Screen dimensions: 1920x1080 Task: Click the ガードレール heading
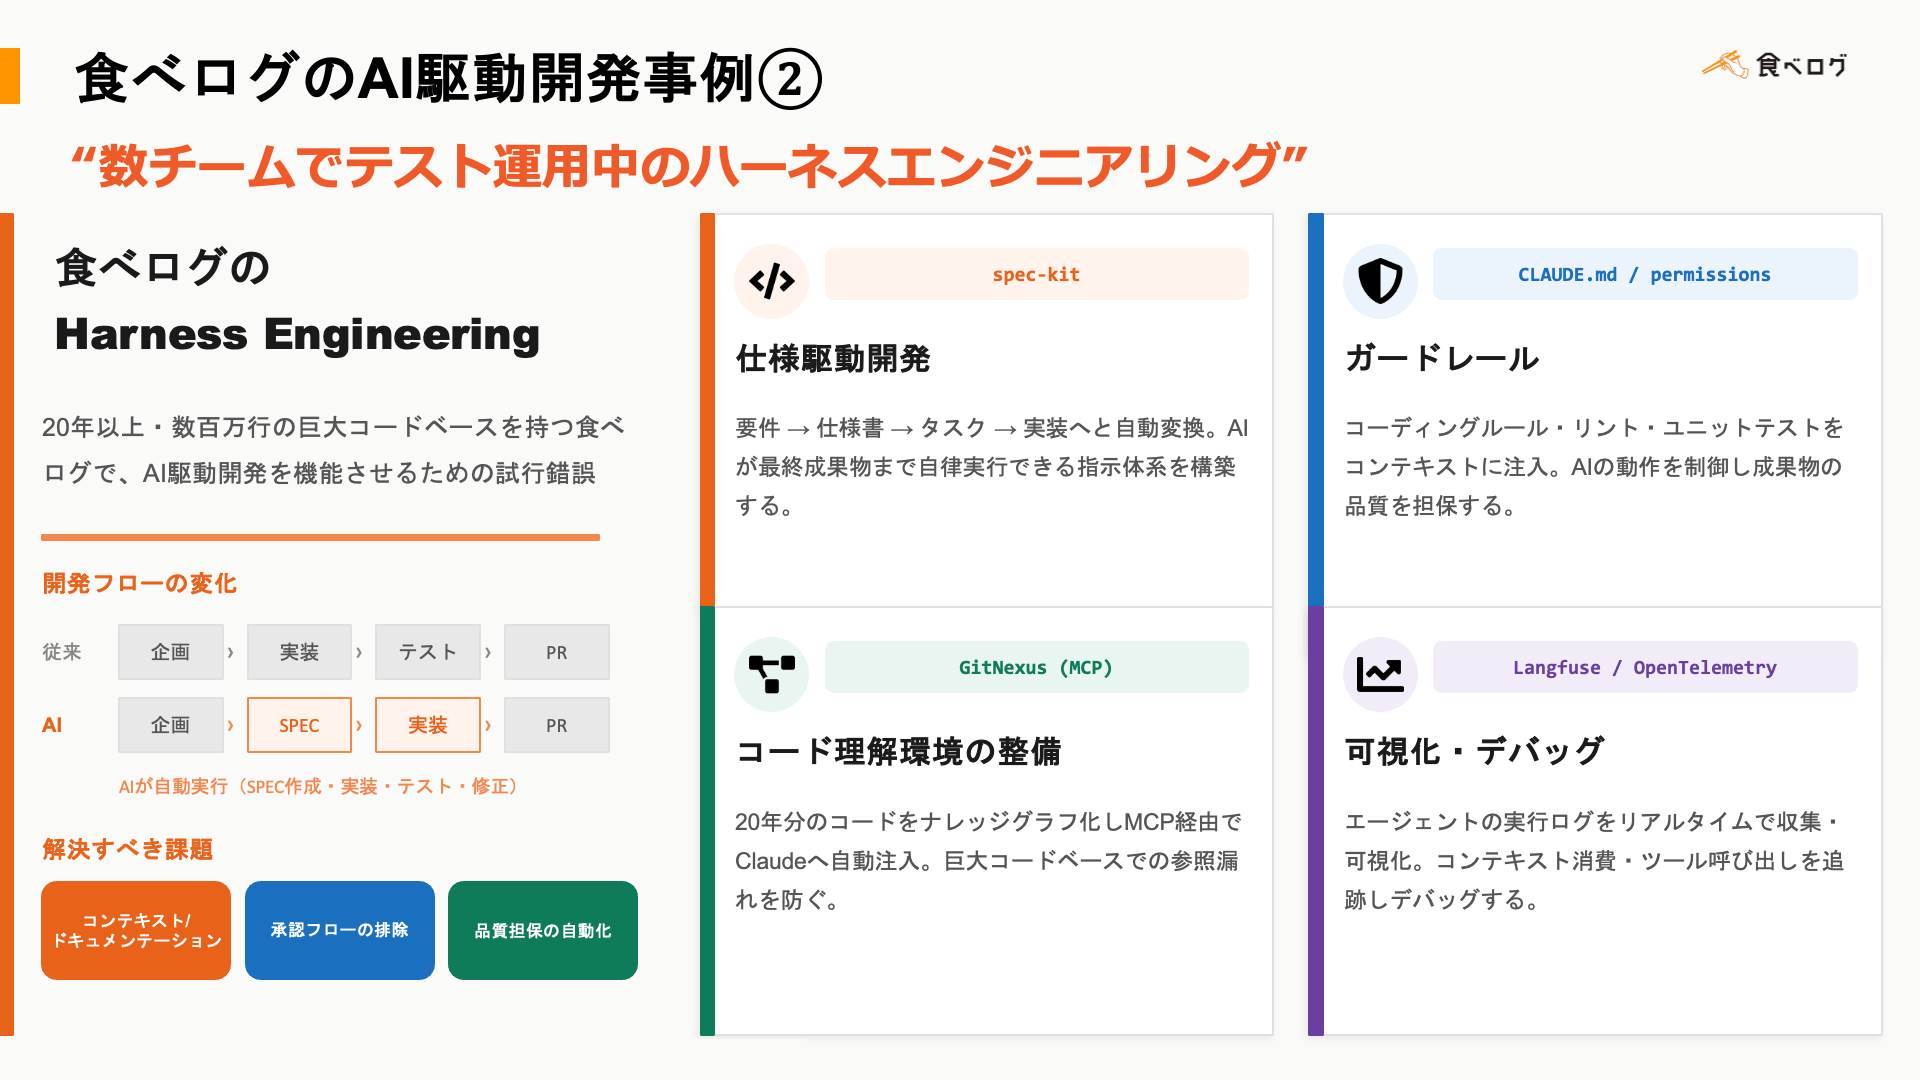(x=1442, y=358)
